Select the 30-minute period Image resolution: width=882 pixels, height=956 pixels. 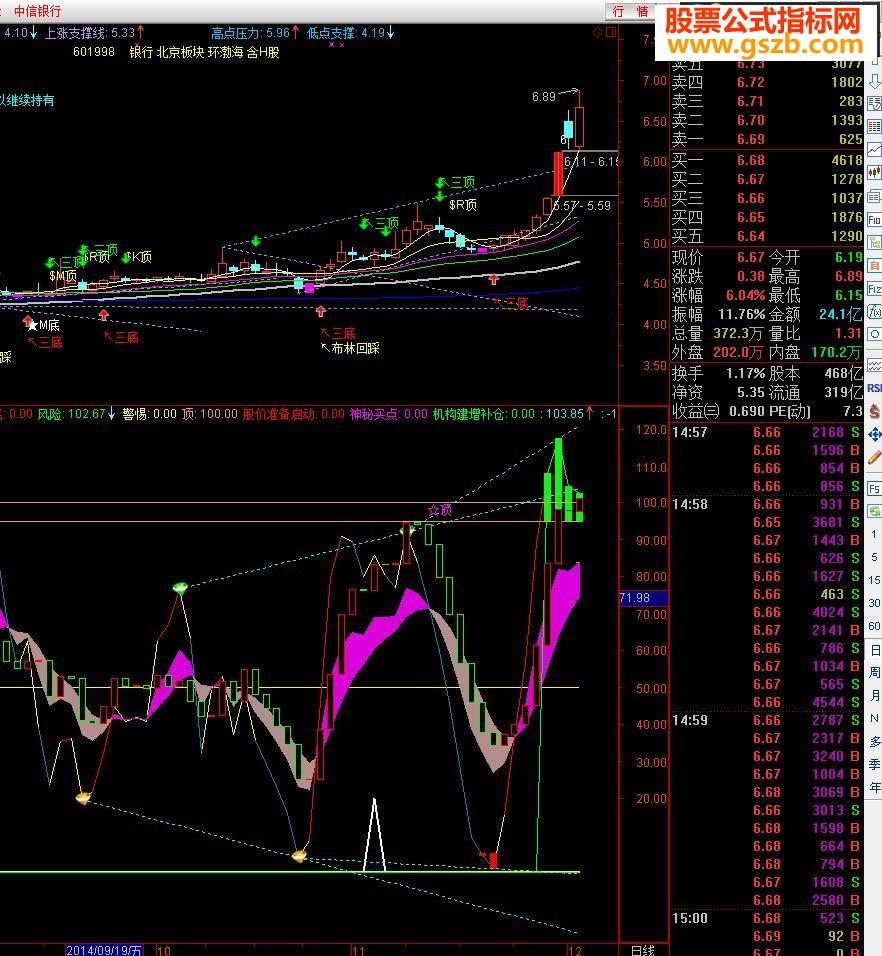point(874,603)
